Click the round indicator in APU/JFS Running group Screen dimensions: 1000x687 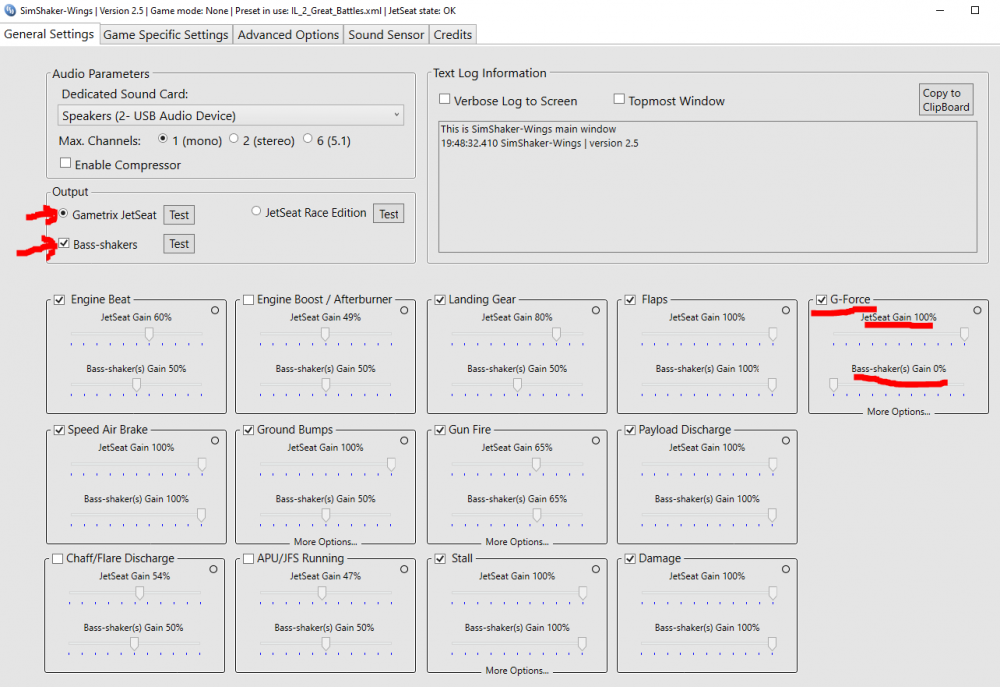tap(404, 569)
